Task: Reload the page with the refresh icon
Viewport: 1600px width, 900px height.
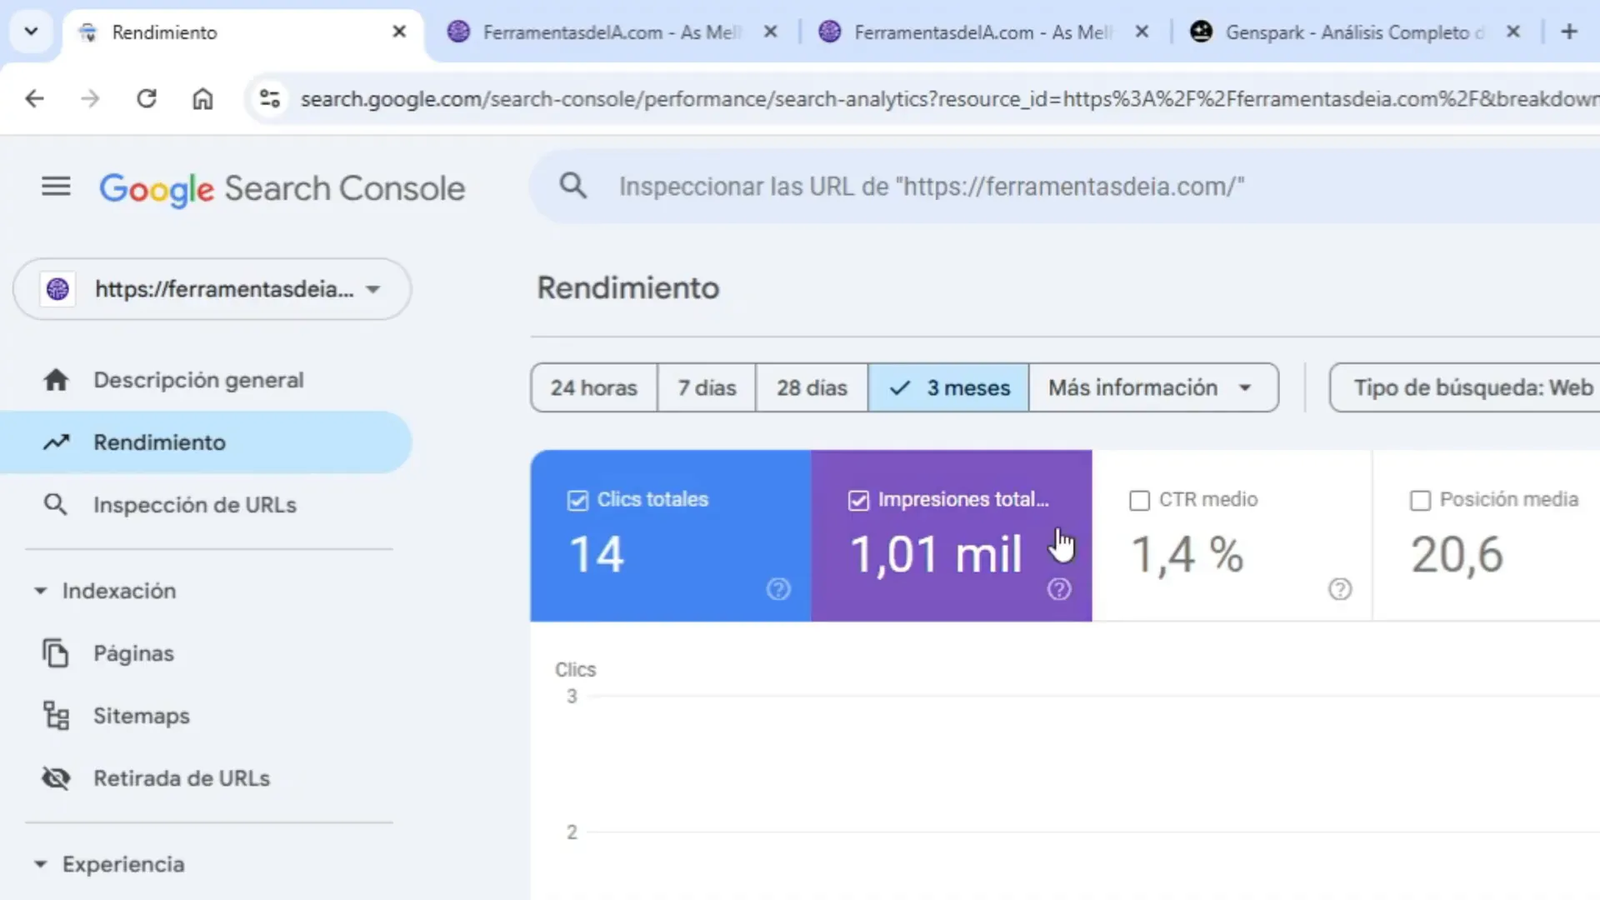Action: [x=147, y=98]
